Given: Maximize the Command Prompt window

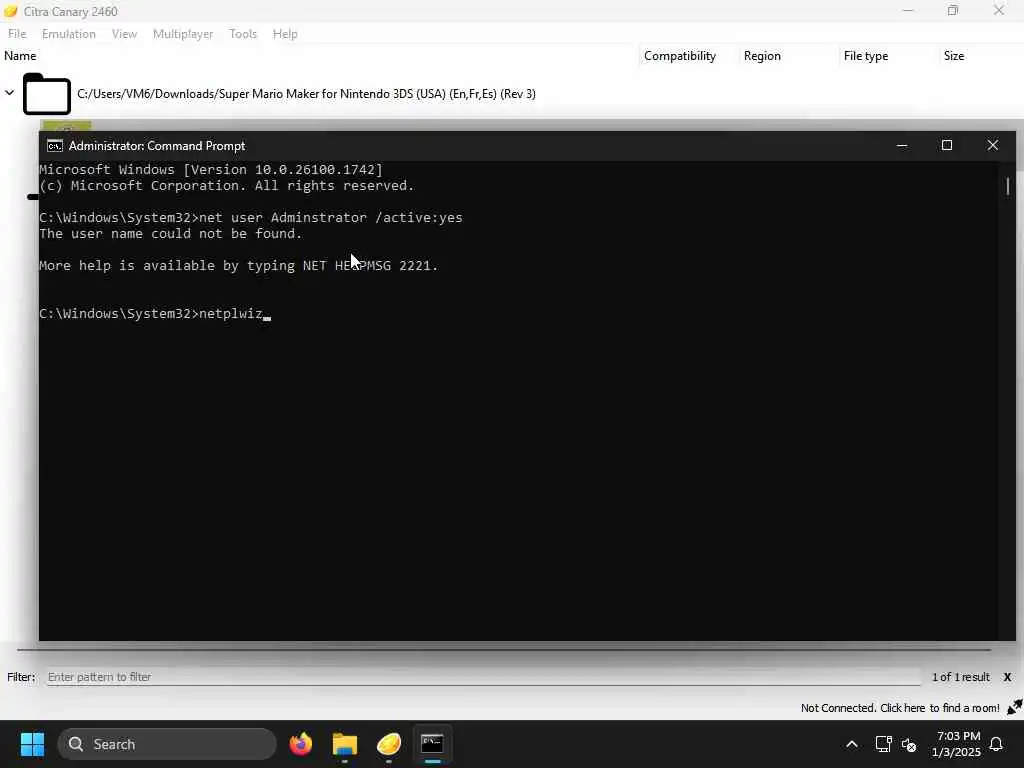Looking at the screenshot, I should 947,146.
